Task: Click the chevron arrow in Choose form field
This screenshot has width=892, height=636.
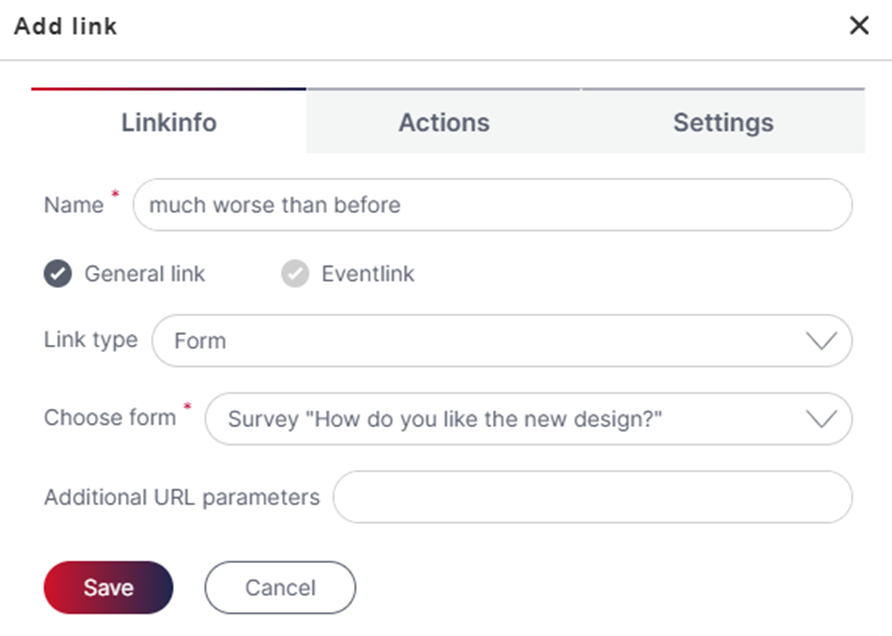Action: pos(821,419)
